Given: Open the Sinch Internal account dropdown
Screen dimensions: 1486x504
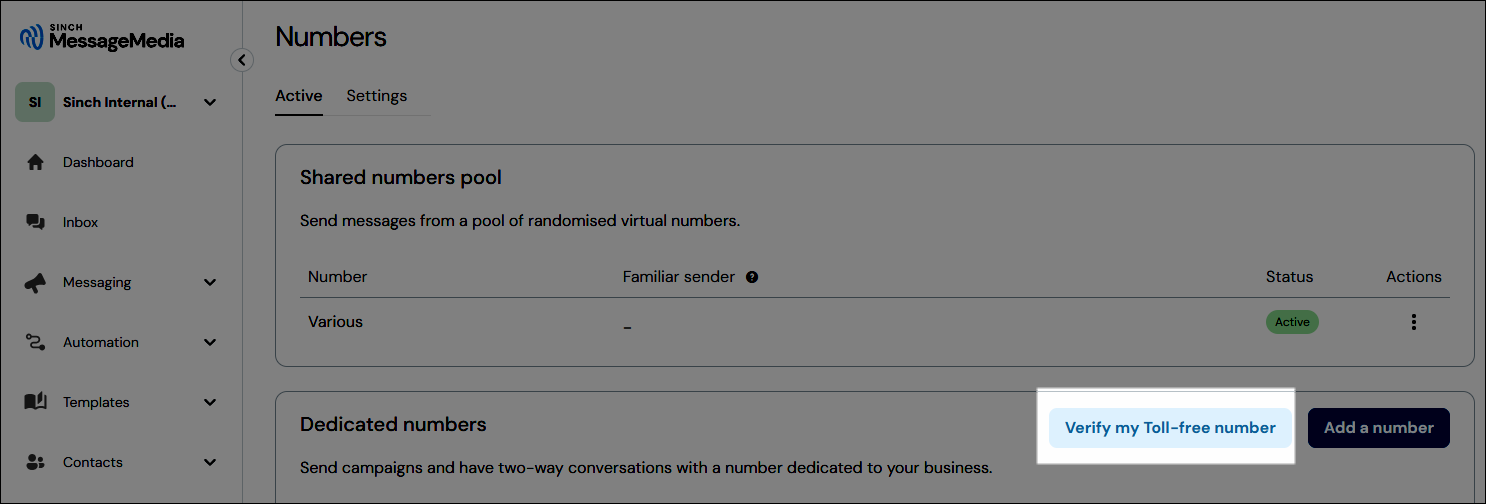Looking at the screenshot, I should point(210,102).
